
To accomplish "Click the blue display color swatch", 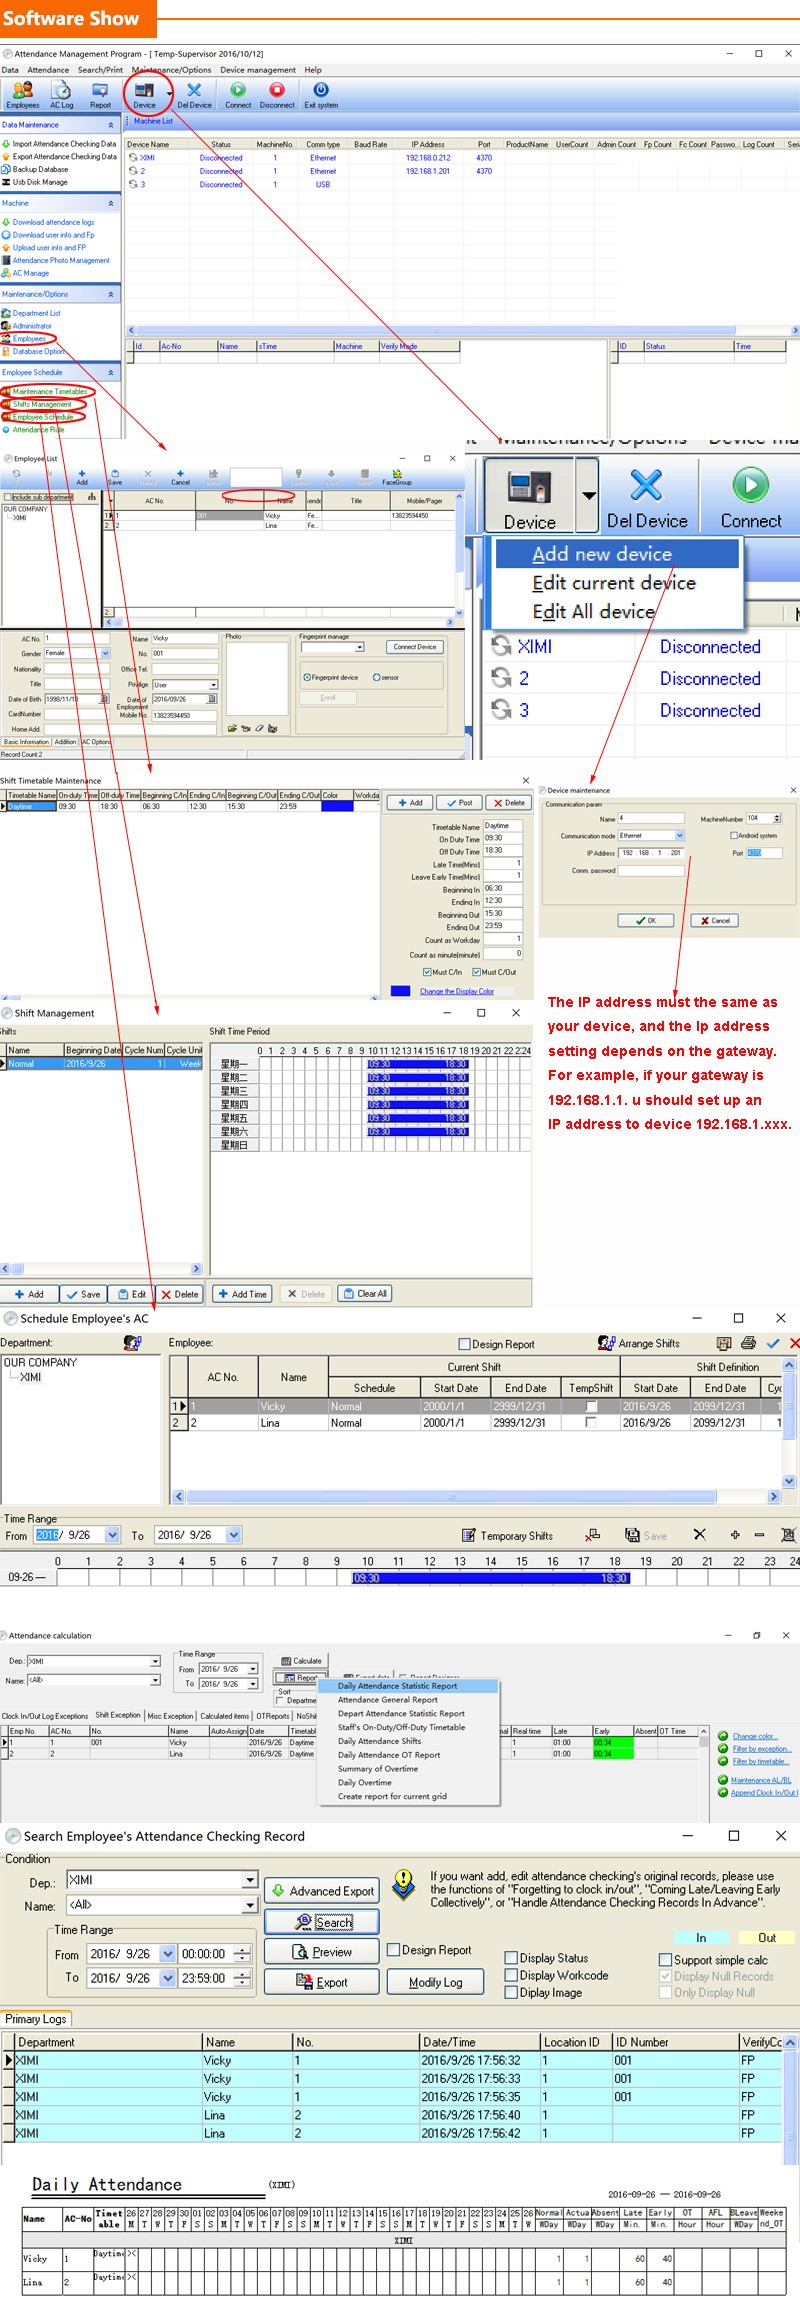I will click(400, 991).
